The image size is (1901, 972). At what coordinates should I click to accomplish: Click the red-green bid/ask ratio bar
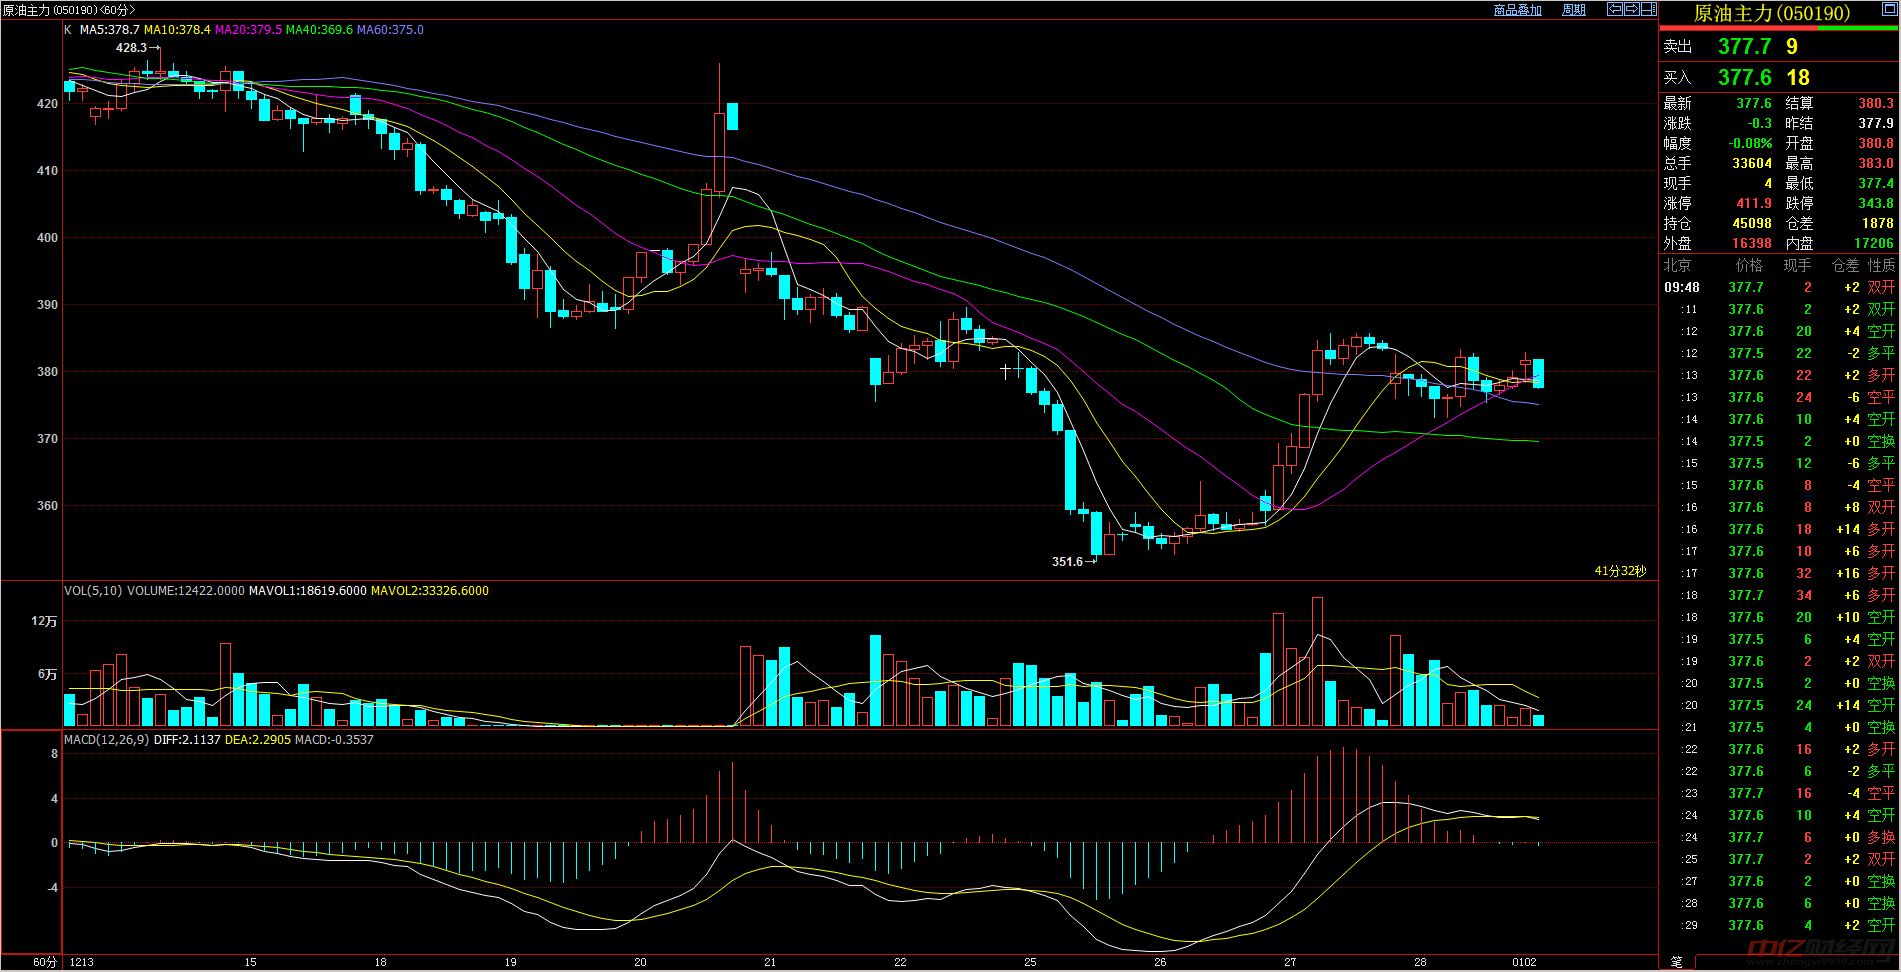point(1779,28)
